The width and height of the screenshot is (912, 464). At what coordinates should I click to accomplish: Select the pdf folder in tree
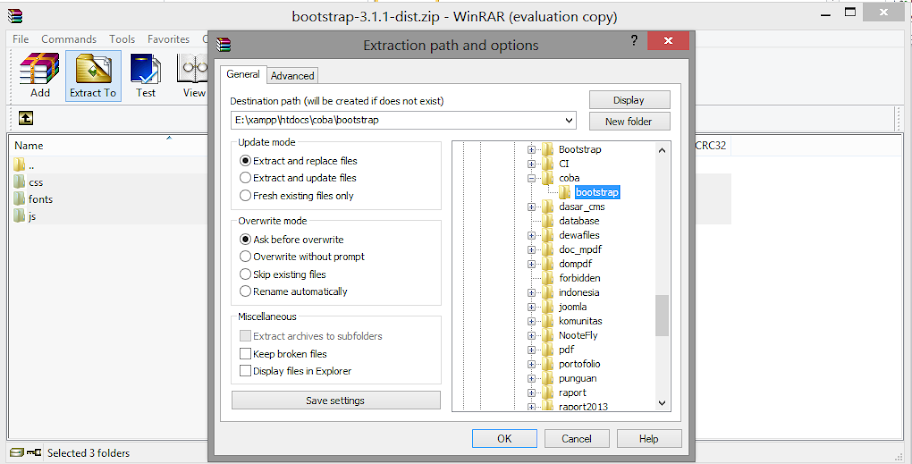tap(567, 349)
